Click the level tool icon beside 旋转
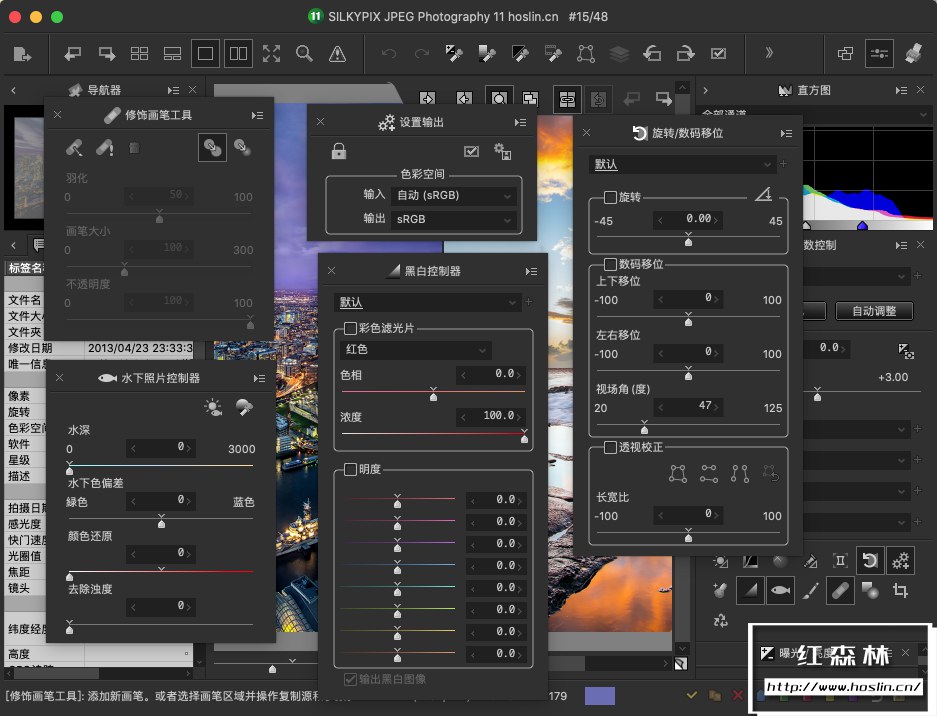The height and width of the screenshot is (716, 937). pyautogui.click(x=764, y=196)
